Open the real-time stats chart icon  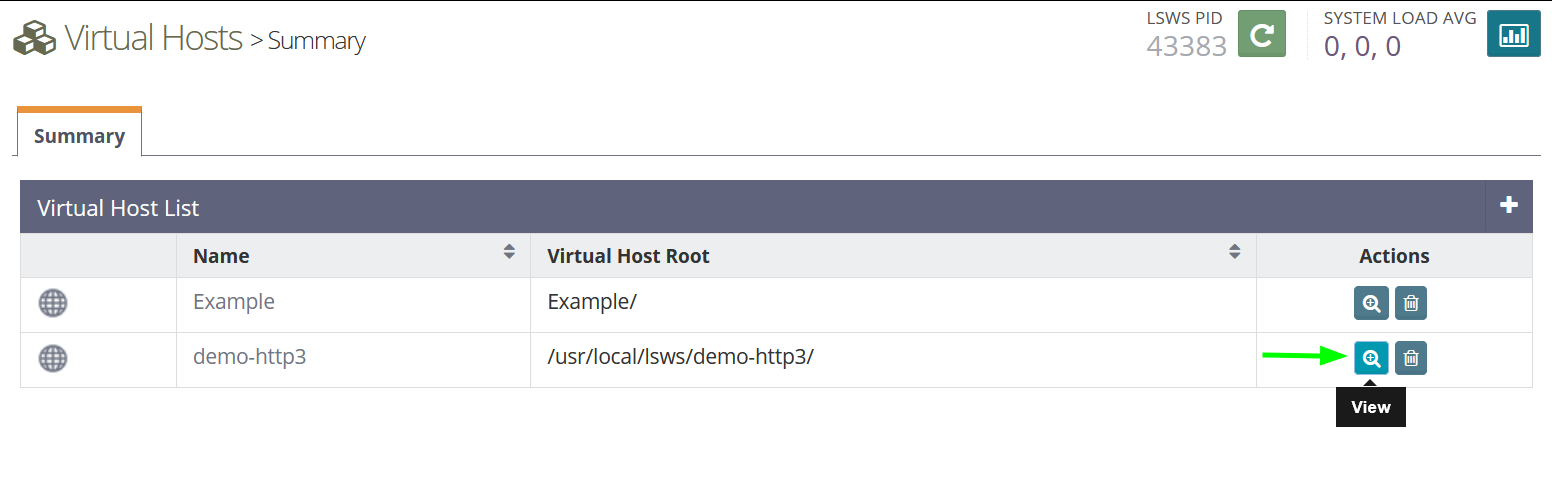(1513, 34)
